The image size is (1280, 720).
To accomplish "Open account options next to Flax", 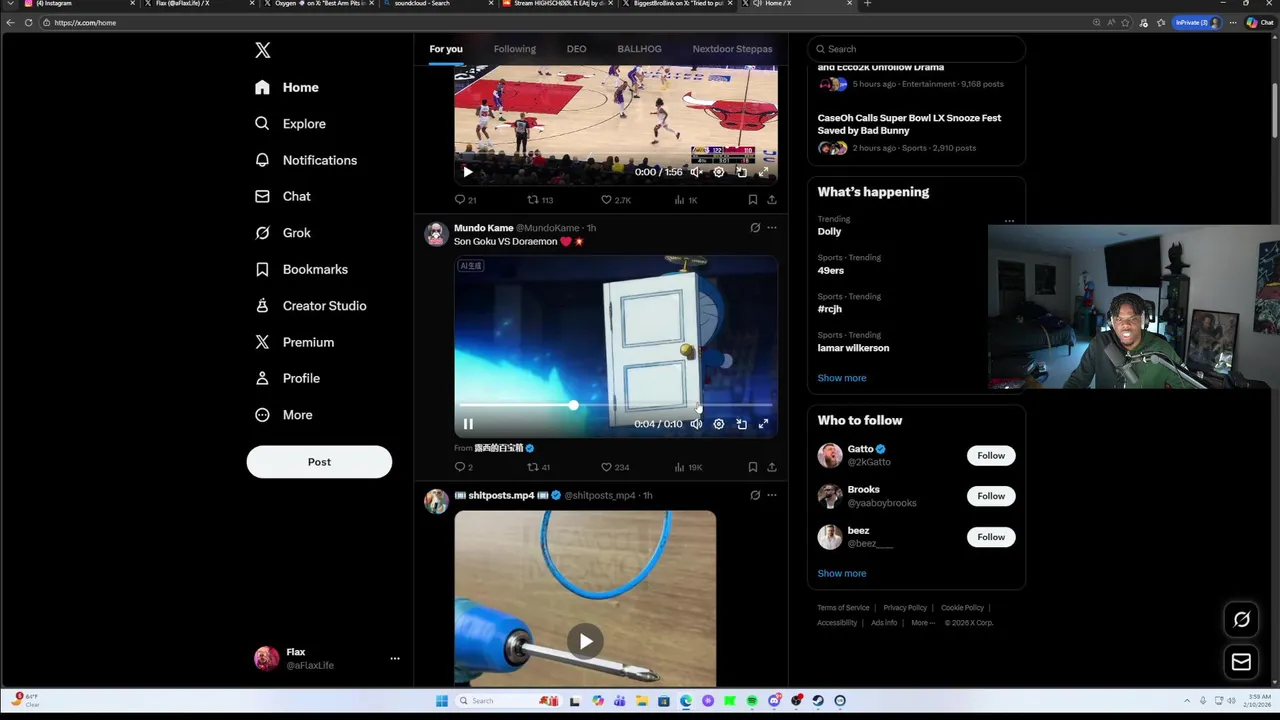I will (x=395, y=658).
